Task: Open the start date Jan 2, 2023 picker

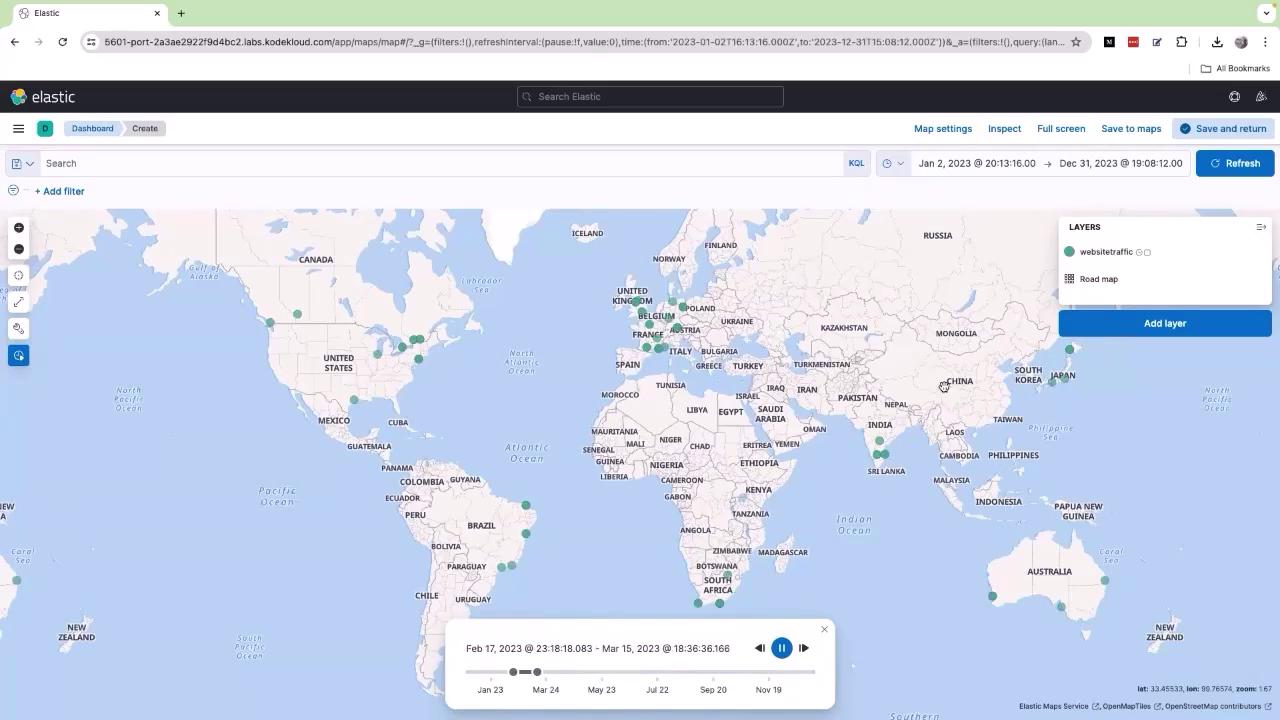Action: [977, 163]
